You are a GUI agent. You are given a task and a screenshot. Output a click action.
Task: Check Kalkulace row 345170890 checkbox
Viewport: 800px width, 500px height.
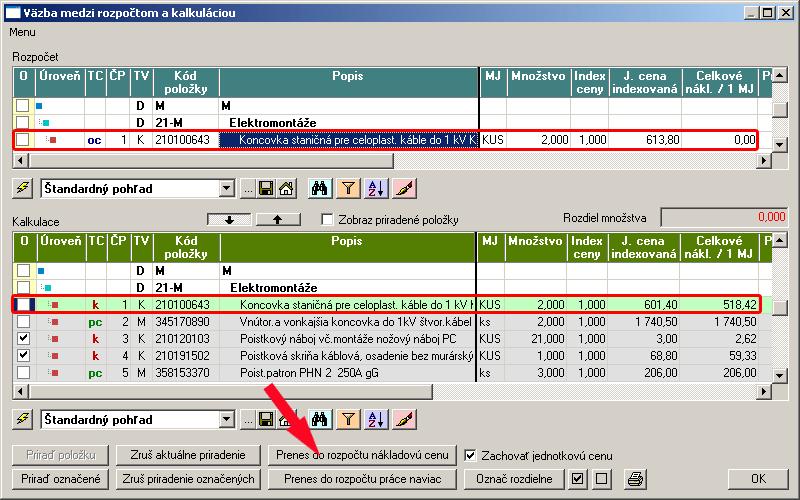[23, 322]
